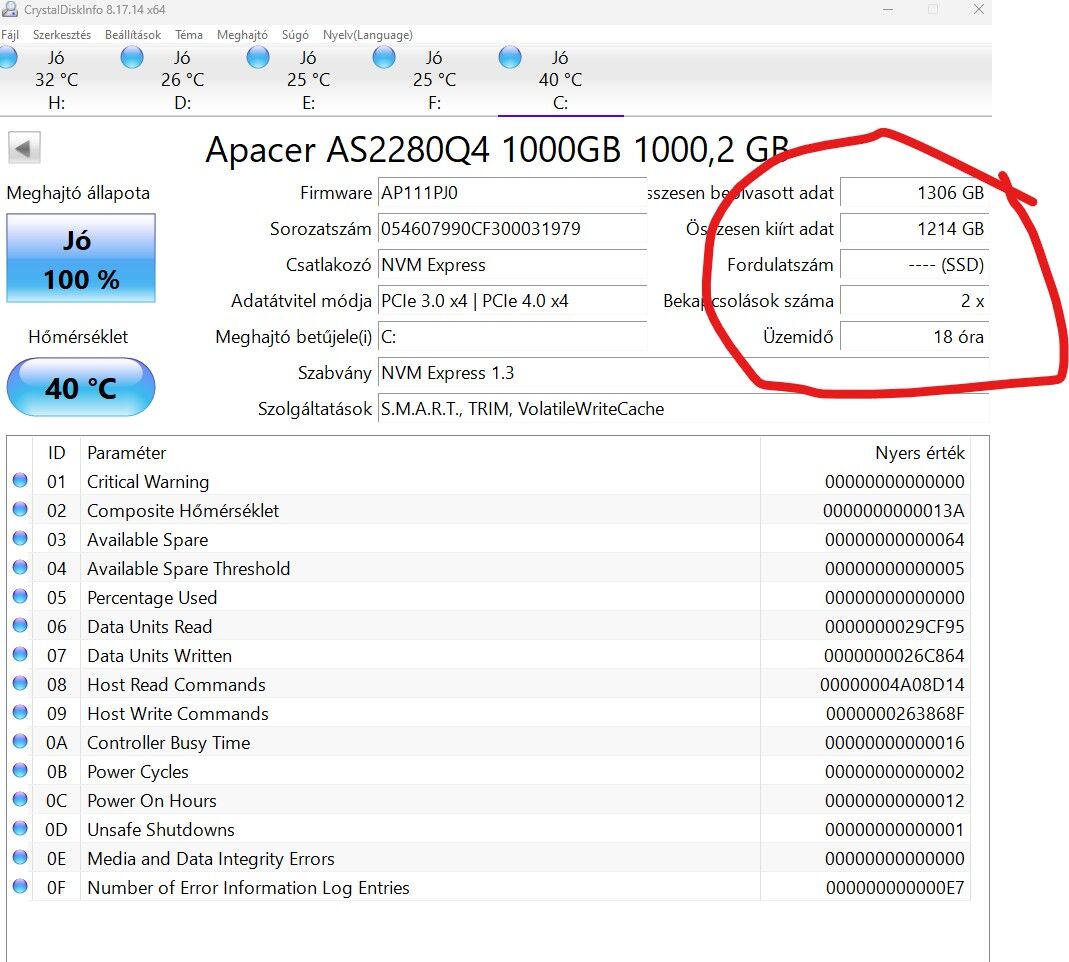The height and width of the screenshot is (962, 1069).
Task: Click the Apacer AS2280Q4 1000GB model title
Action: [497, 149]
